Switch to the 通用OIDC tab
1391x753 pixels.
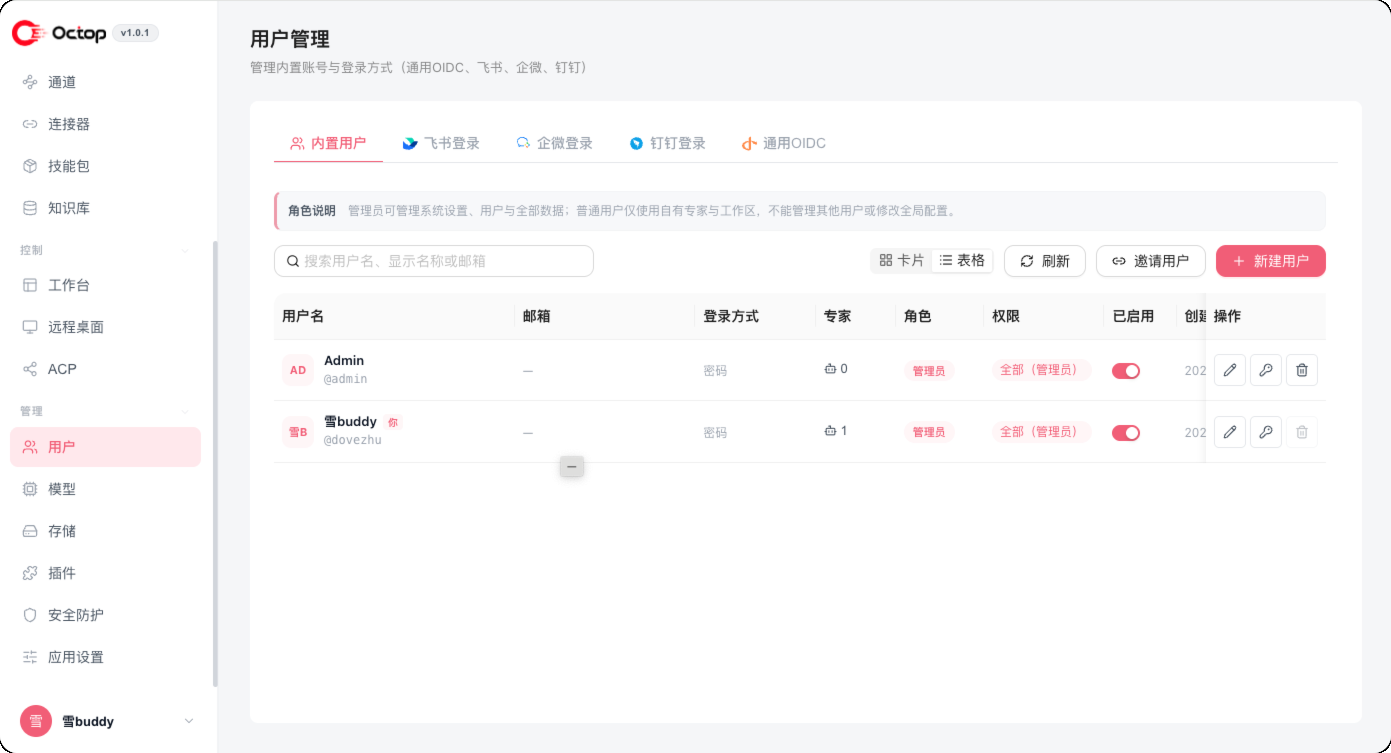tap(784, 143)
